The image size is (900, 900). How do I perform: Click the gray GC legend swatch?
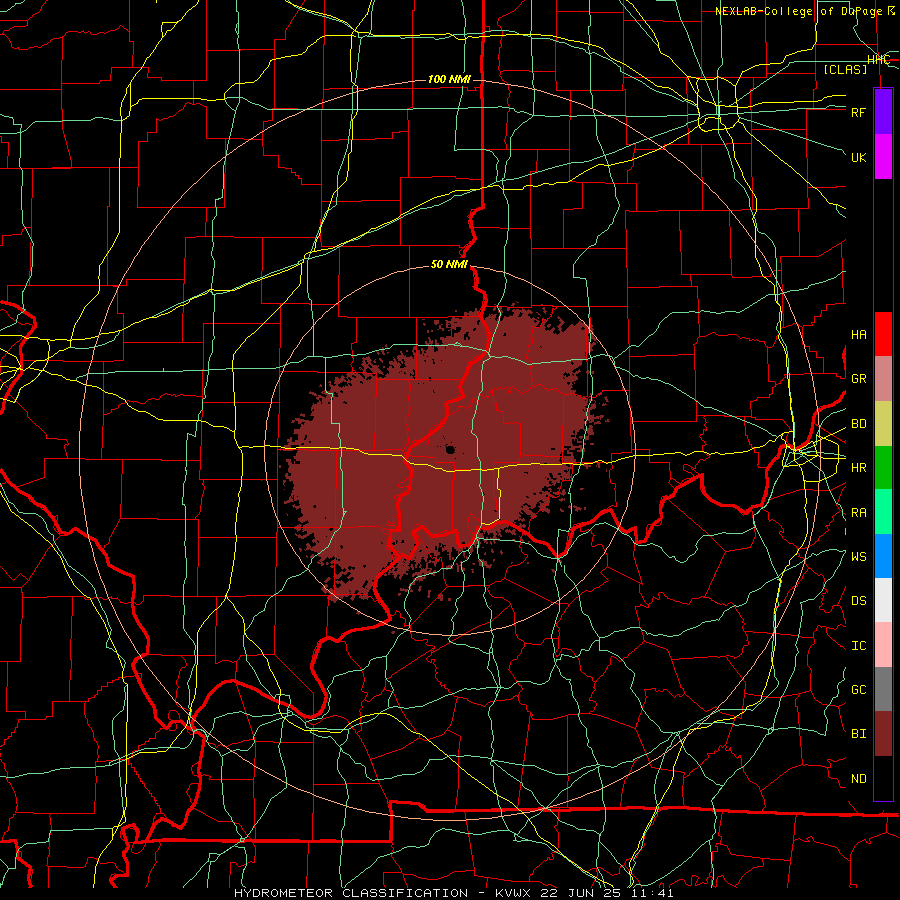pyautogui.click(x=883, y=689)
